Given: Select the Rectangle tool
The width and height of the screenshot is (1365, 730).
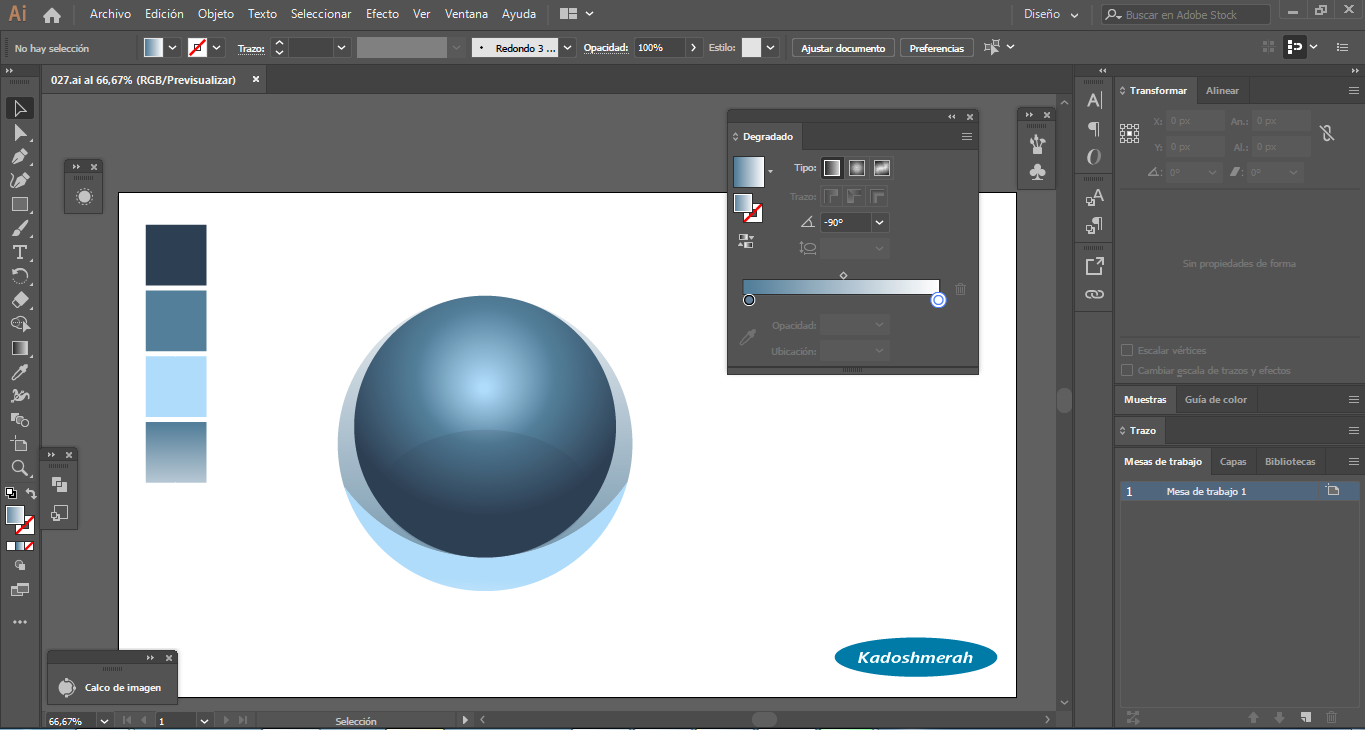Looking at the screenshot, I should (20, 204).
